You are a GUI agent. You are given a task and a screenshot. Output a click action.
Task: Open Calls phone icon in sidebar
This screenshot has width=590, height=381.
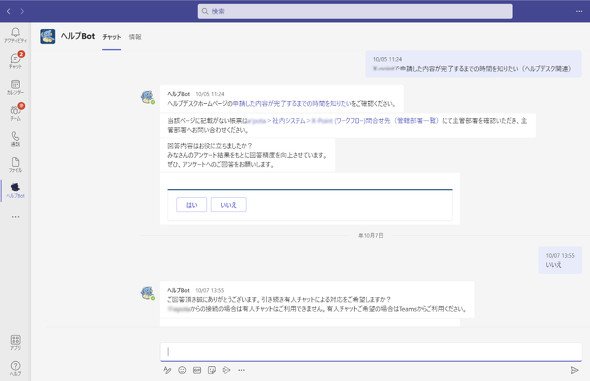(15, 139)
